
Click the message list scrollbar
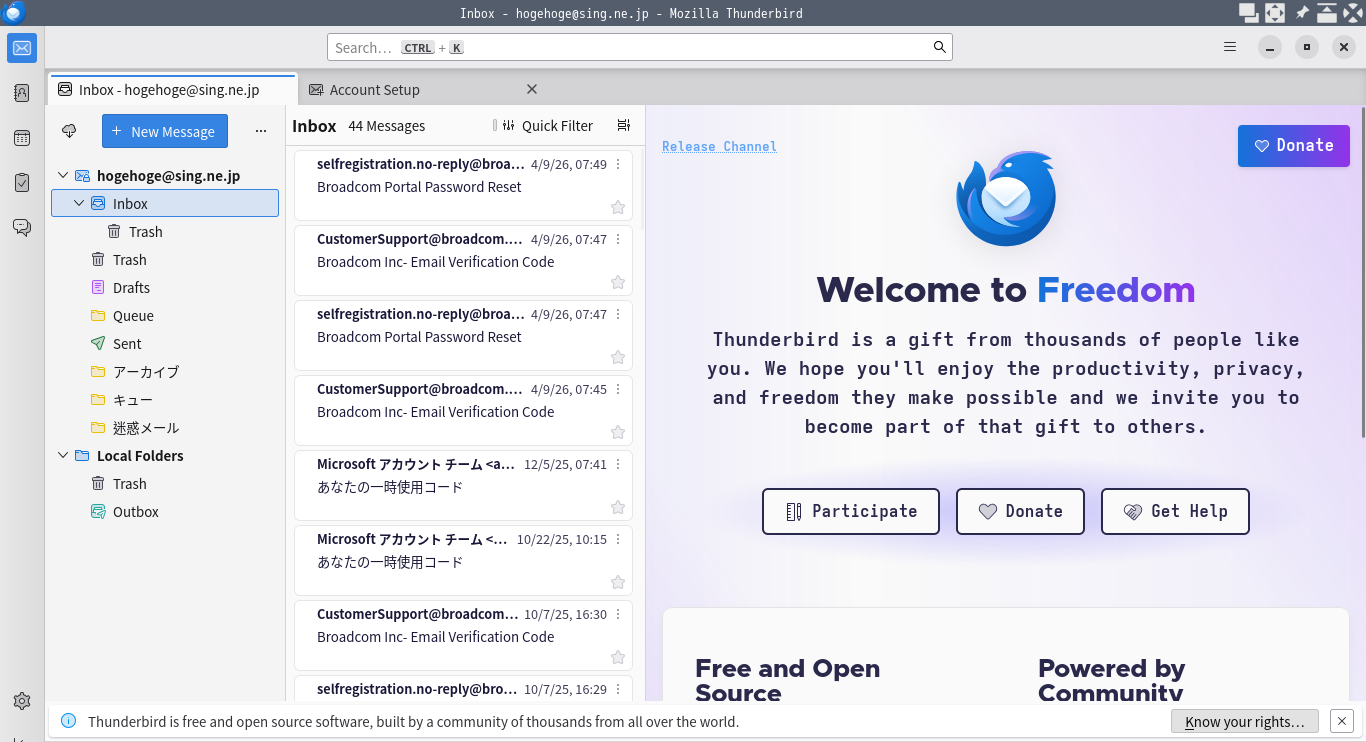click(641, 190)
